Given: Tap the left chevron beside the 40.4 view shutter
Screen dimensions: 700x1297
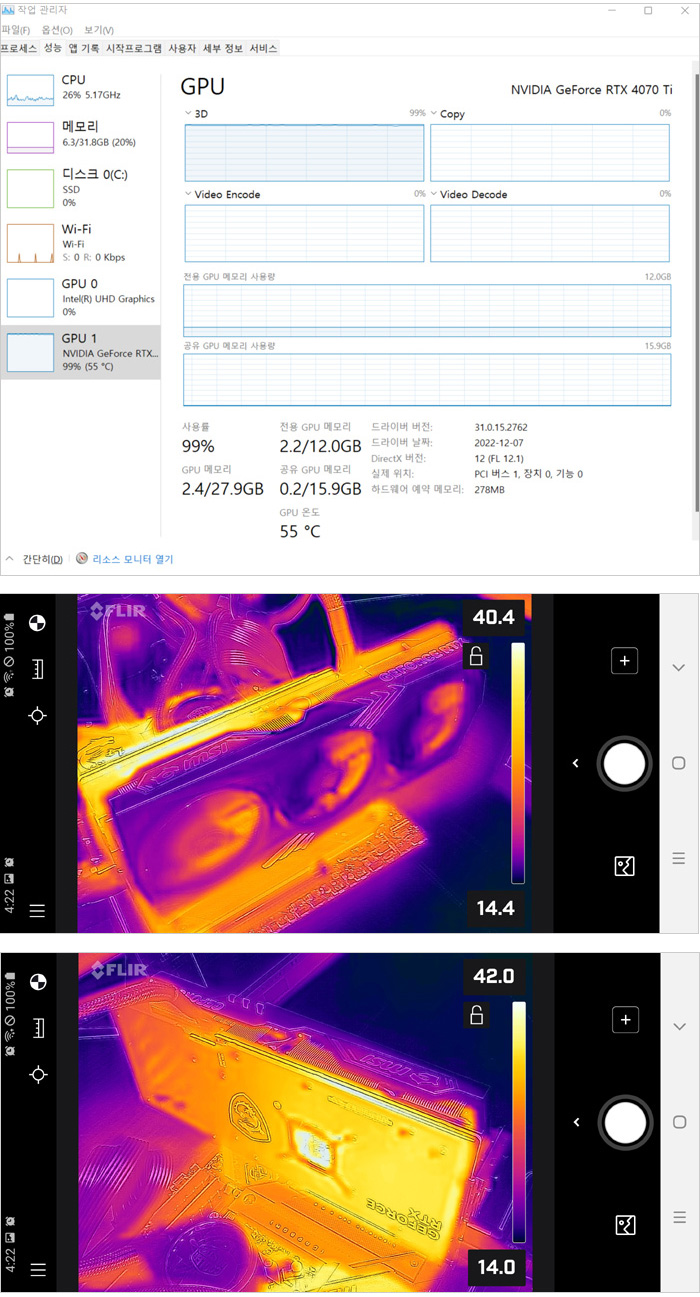Looking at the screenshot, I should [576, 764].
